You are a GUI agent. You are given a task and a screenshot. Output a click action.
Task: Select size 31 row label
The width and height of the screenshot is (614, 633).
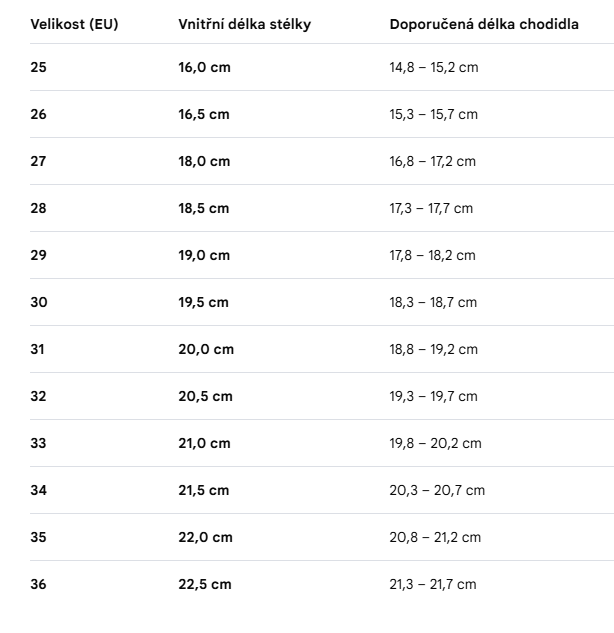pyautogui.click(x=37, y=349)
